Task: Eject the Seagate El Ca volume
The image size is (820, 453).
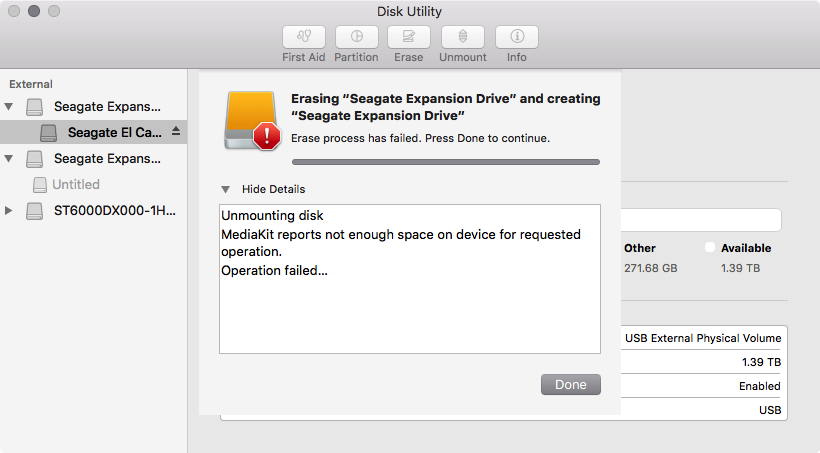Action: pos(176,131)
